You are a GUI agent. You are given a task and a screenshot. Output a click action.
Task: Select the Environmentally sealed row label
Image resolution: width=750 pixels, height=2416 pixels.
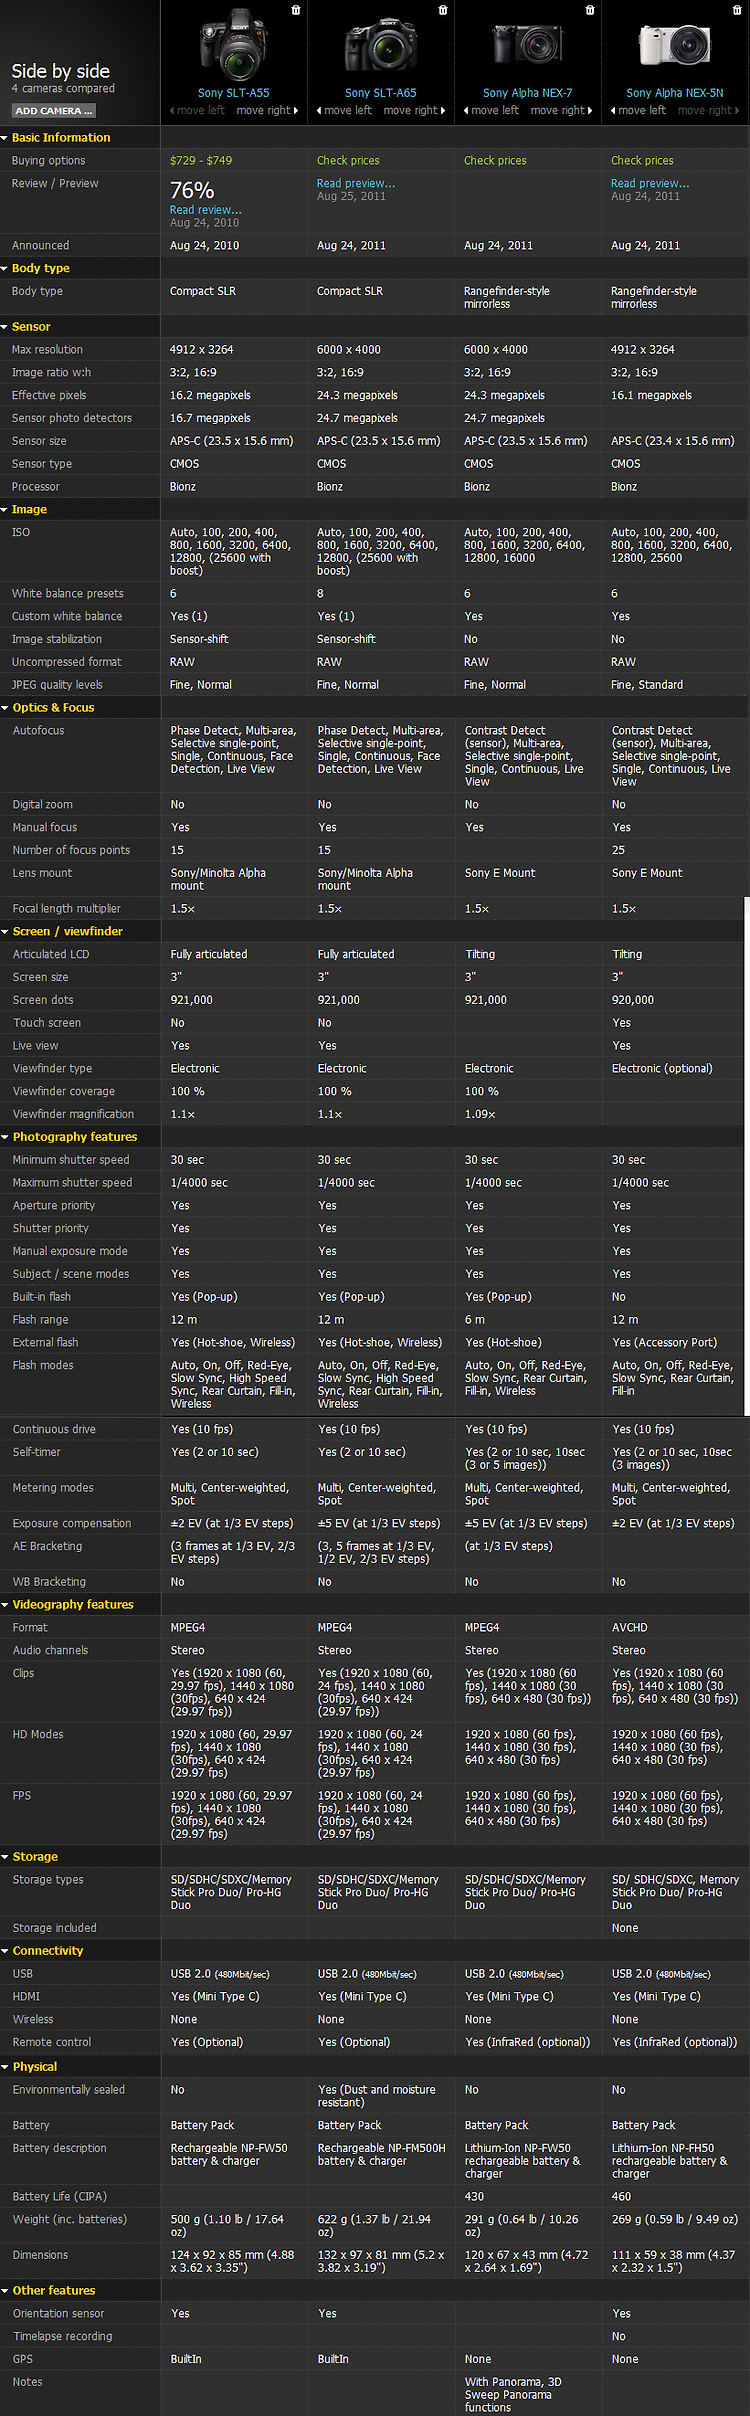[69, 2090]
